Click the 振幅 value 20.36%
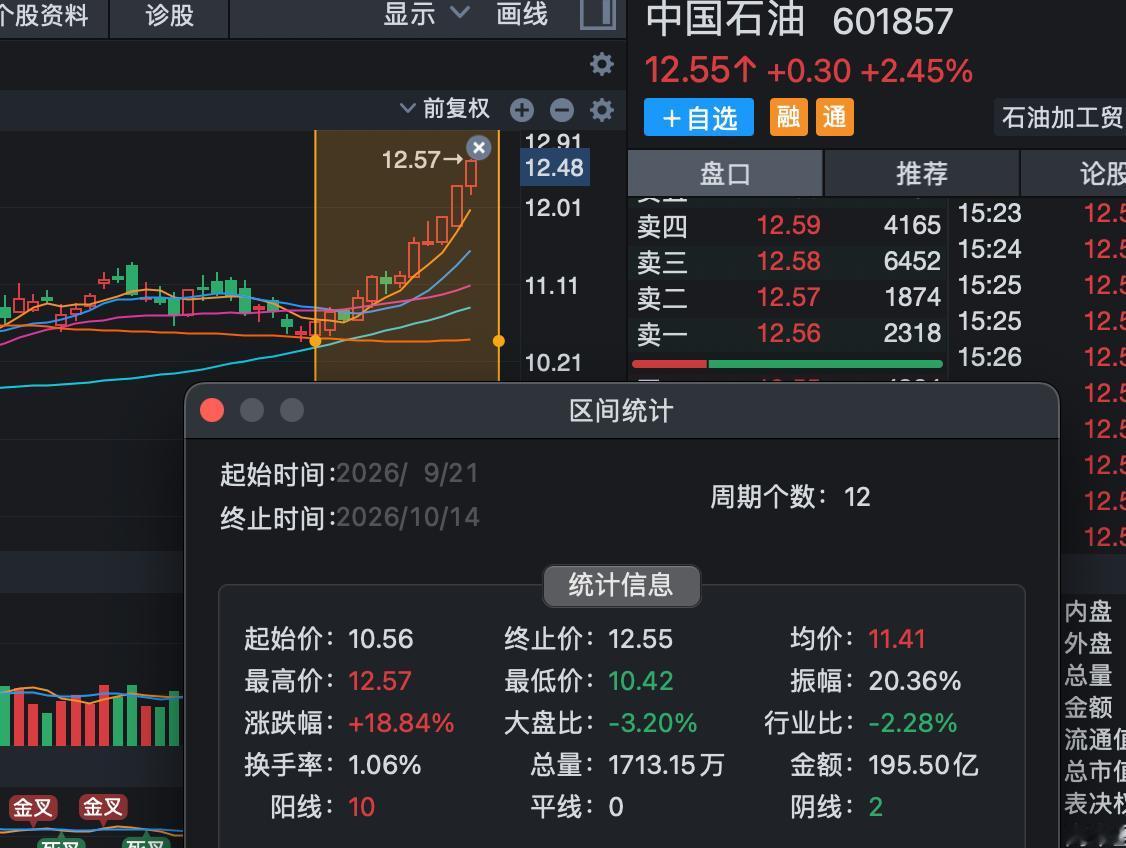 [914, 681]
